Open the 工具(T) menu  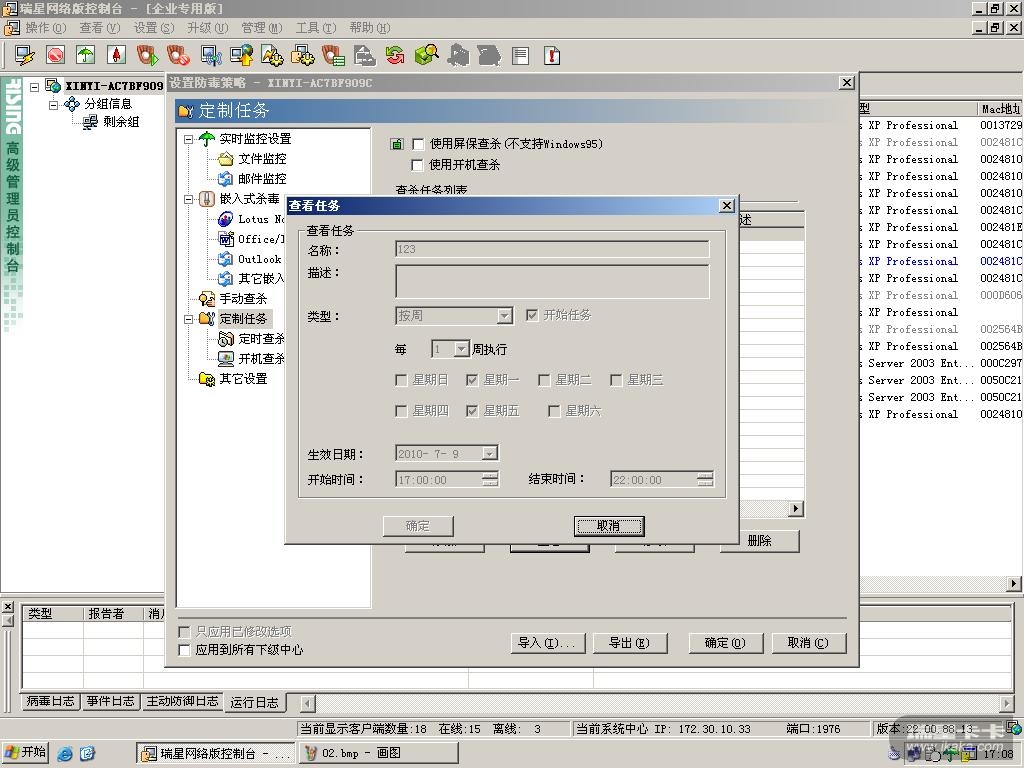pyautogui.click(x=314, y=28)
